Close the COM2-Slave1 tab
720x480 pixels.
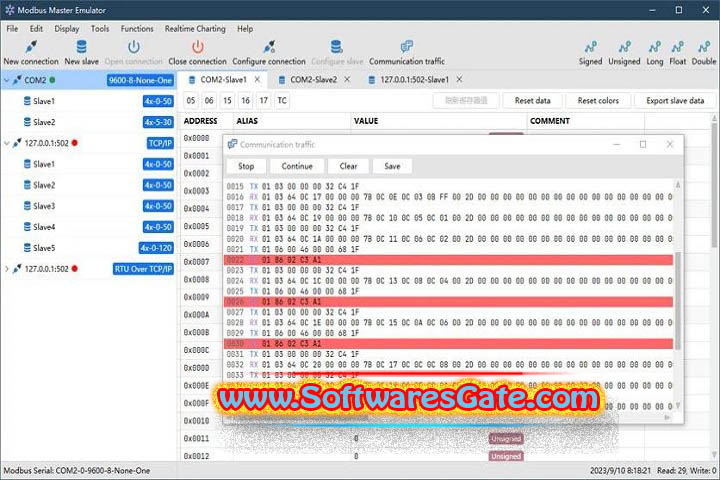point(258,80)
